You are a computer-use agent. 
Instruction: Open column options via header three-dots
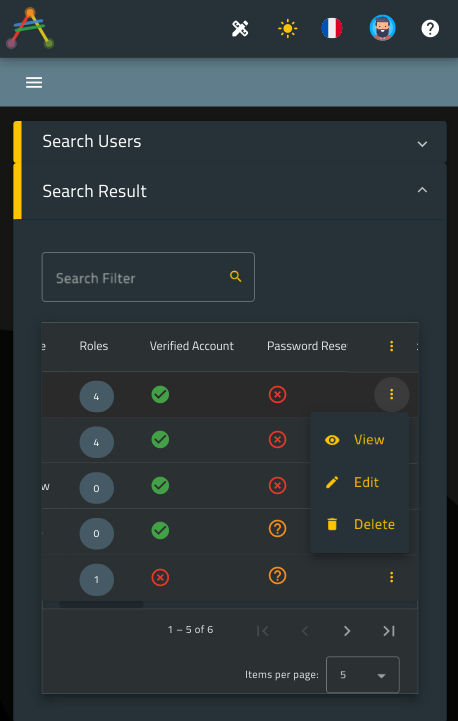pyautogui.click(x=391, y=346)
